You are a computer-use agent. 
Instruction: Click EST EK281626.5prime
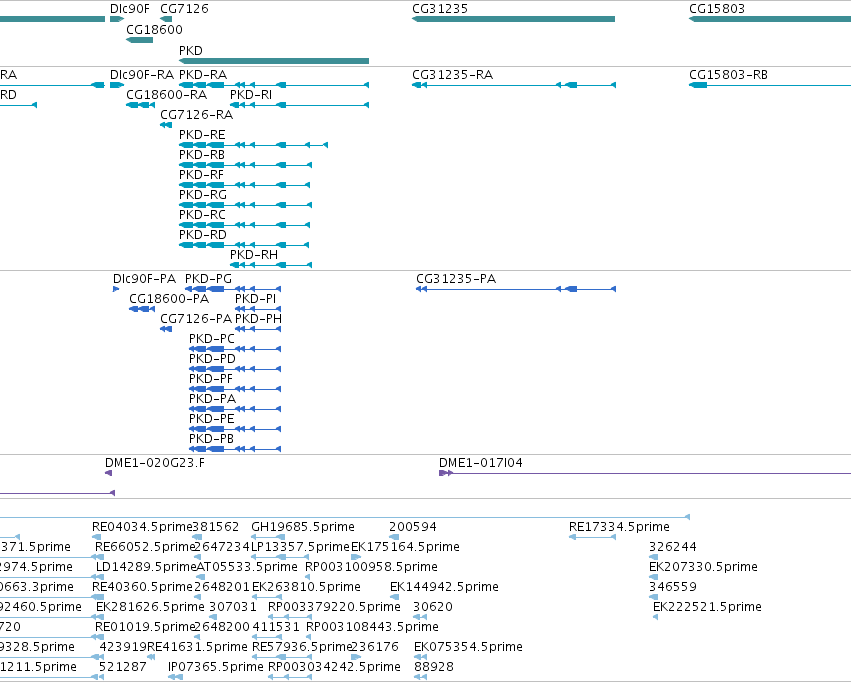[x=150, y=607]
